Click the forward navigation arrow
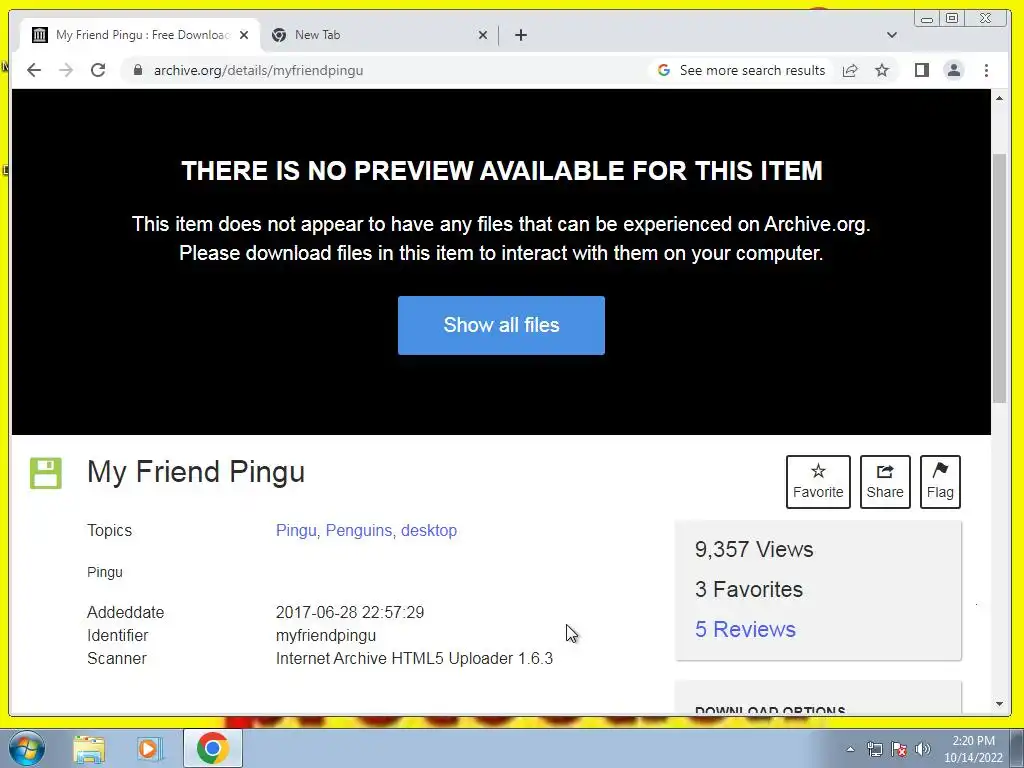The width and height of the screenshot is (1024, 768). (x=66, y=70)
